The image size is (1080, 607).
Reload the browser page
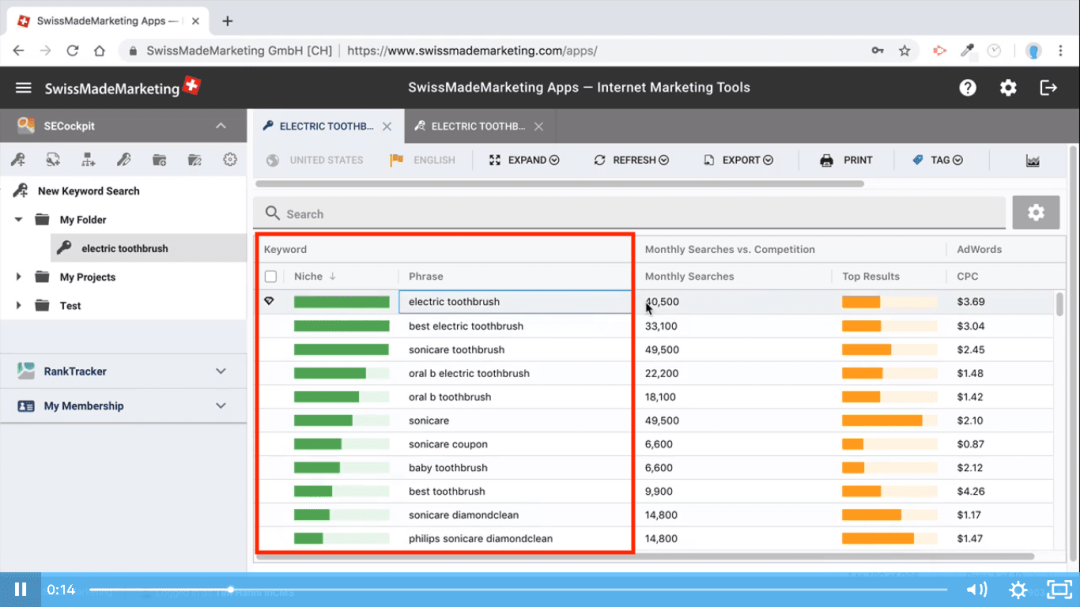(72, 50)
